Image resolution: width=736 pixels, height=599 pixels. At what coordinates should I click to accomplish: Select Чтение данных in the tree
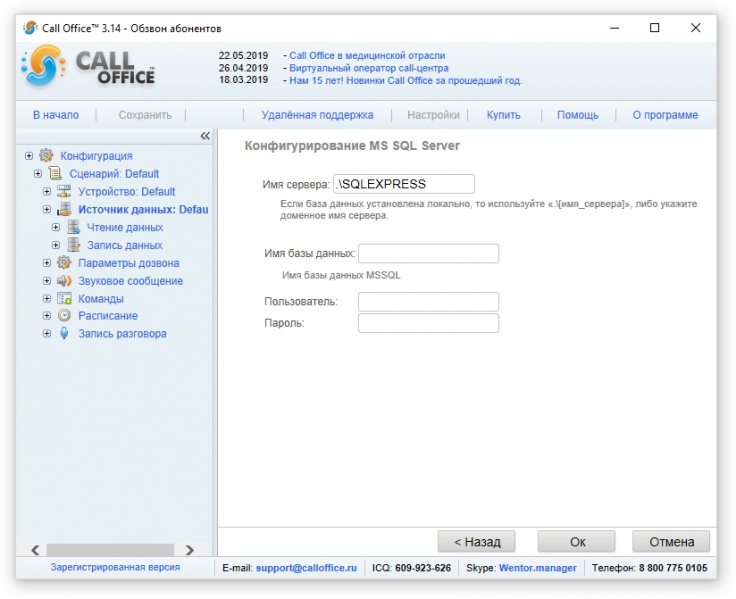(125, 227)
